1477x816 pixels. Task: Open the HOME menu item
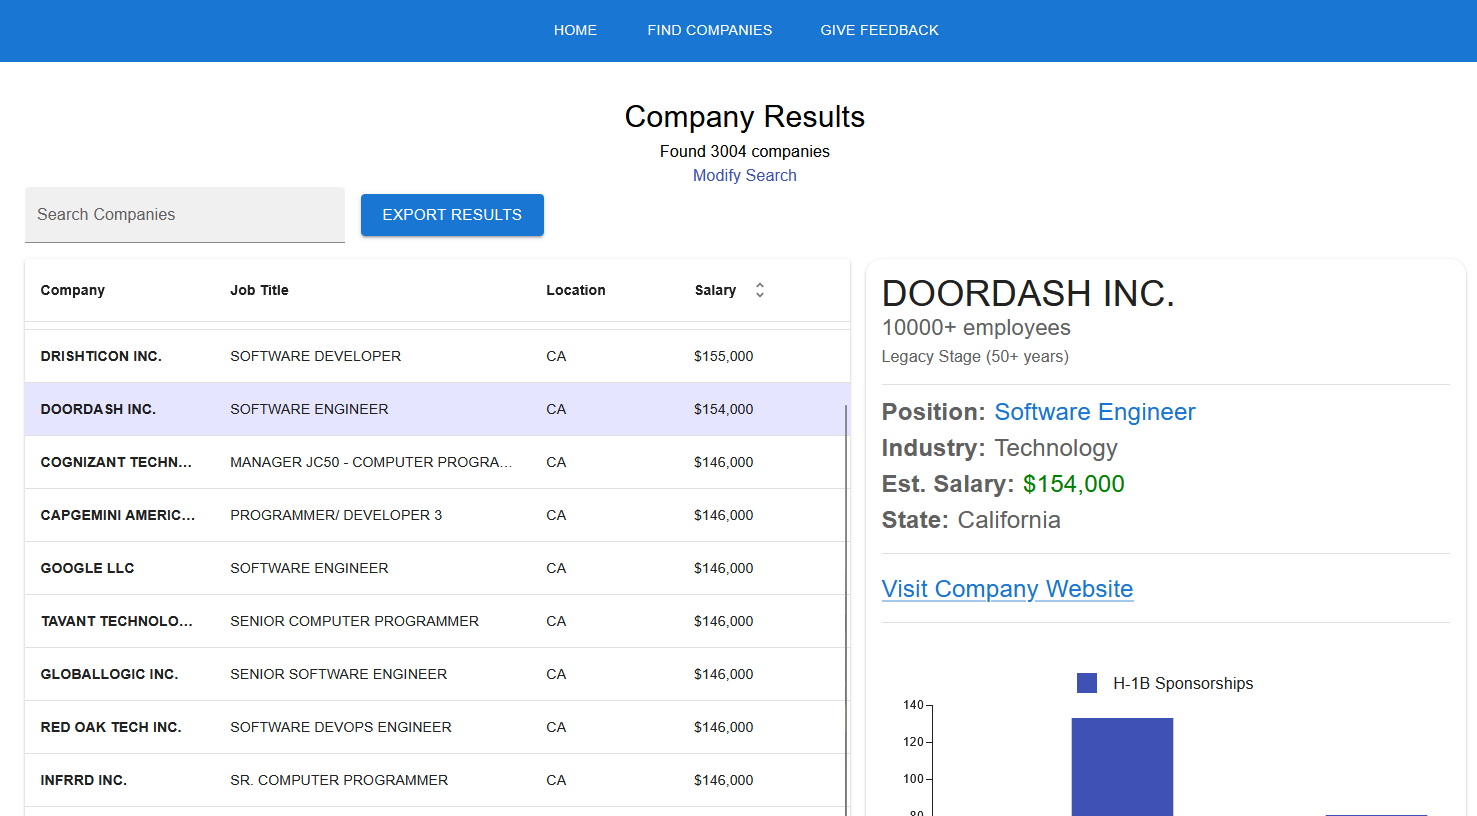575,30
